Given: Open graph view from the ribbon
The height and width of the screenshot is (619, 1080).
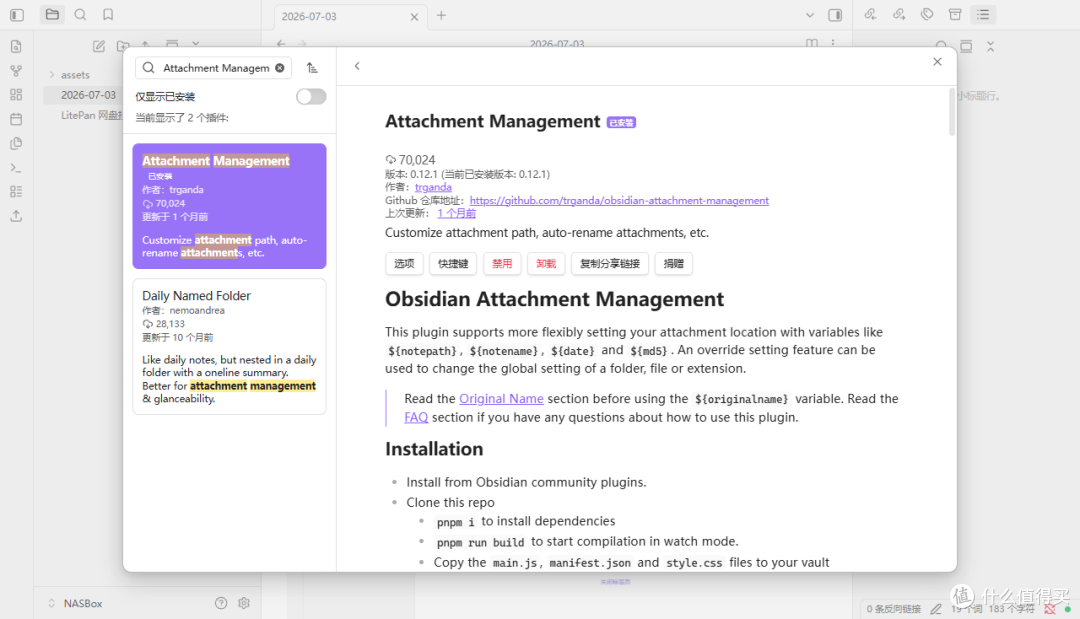Looking at the screenshot, I should 17,71.
